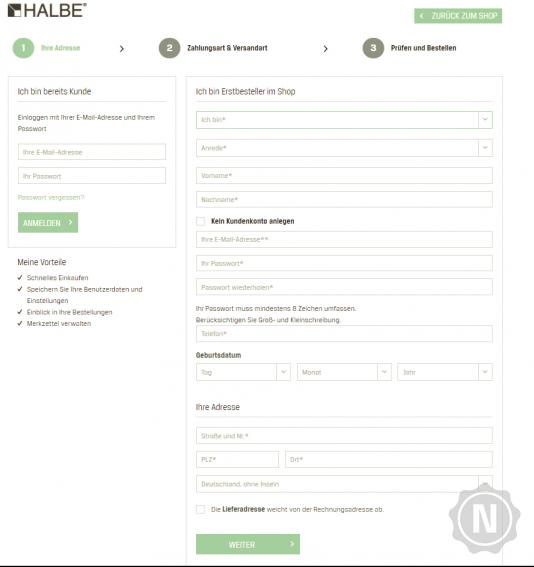Go to Zahlungsart & Versandart step
The image size is (534, 567).
tap(227, 48)
